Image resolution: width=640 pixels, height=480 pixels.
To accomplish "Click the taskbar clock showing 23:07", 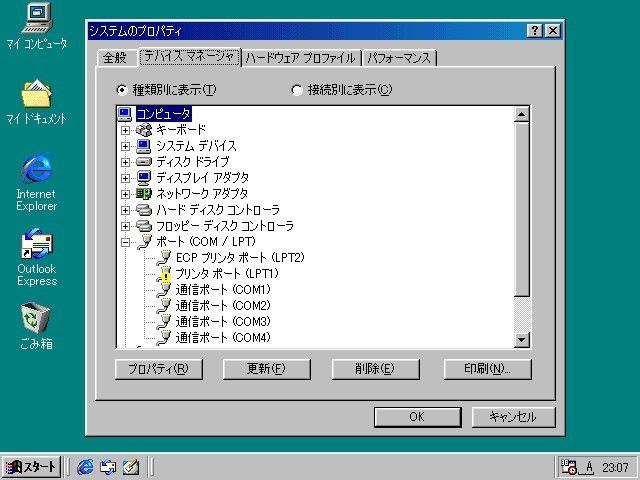I will click(615, 467).
